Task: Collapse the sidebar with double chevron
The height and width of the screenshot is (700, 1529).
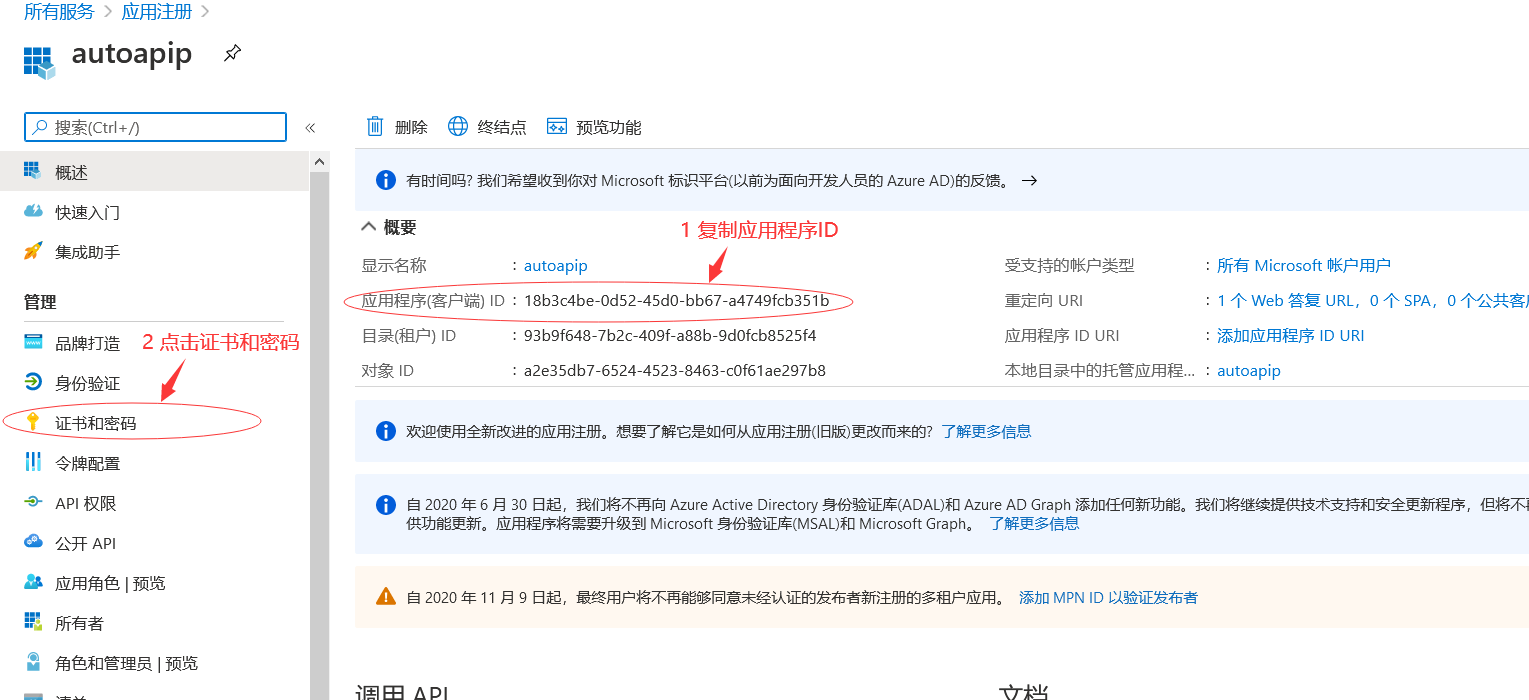Action: click(x=310, y=128)
